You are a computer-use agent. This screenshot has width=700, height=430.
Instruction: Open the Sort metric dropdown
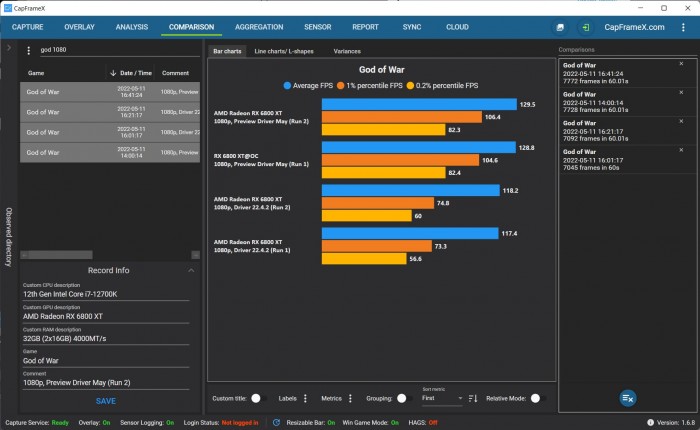pos(440,398)
